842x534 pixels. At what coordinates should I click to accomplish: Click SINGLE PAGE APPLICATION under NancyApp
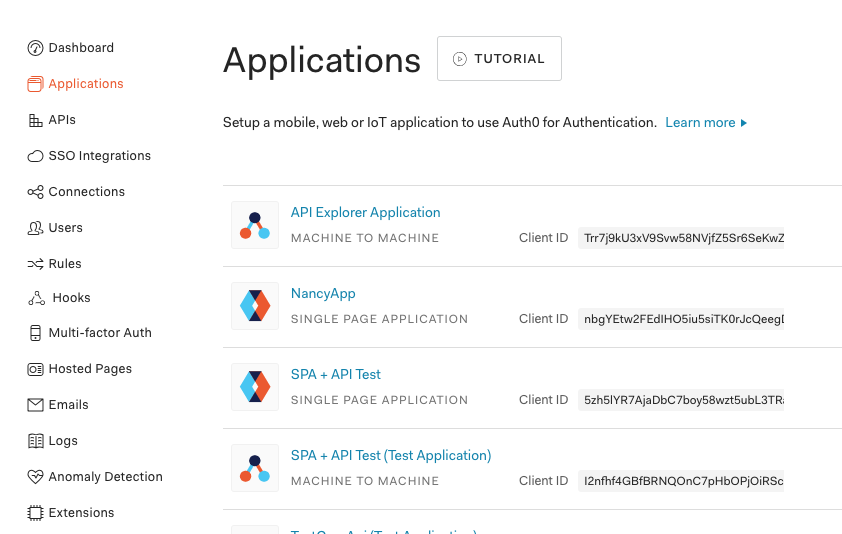click(x=380, y=319)
